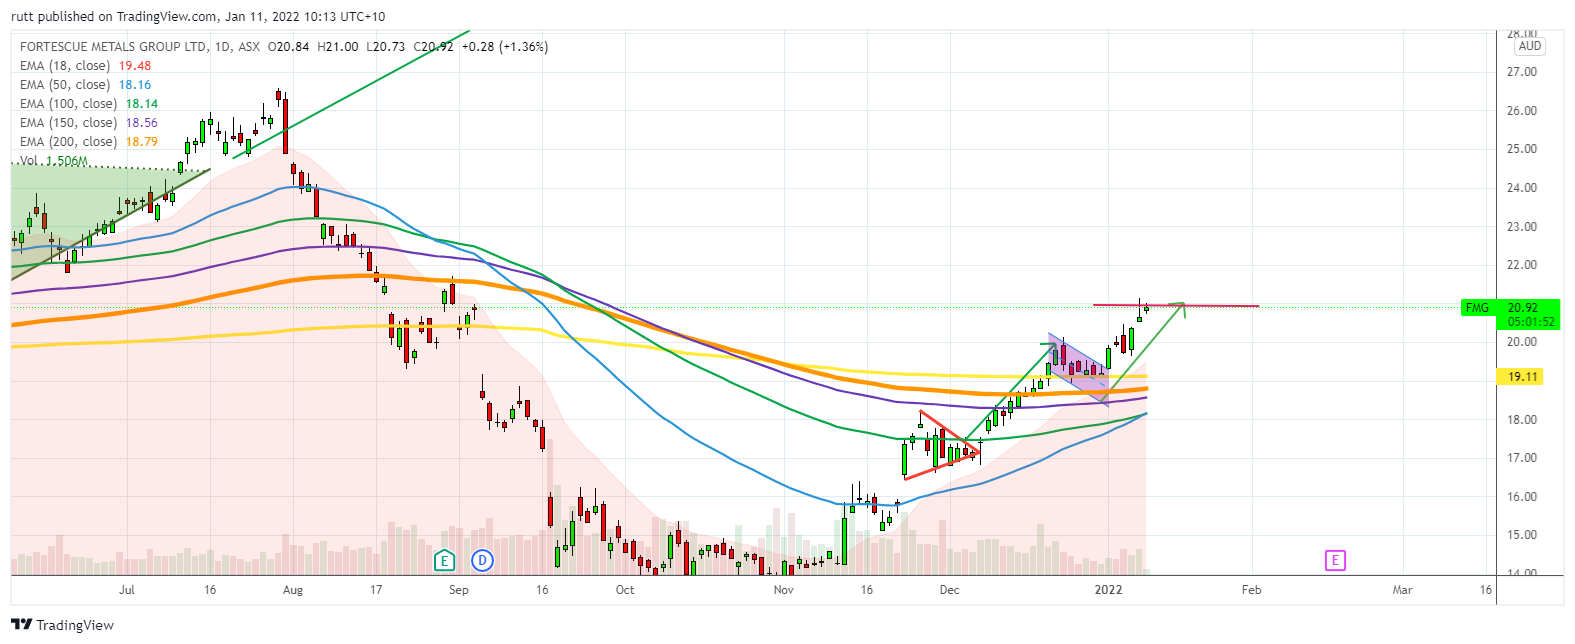Click the blue dividend D marker

tap(483, 560)
